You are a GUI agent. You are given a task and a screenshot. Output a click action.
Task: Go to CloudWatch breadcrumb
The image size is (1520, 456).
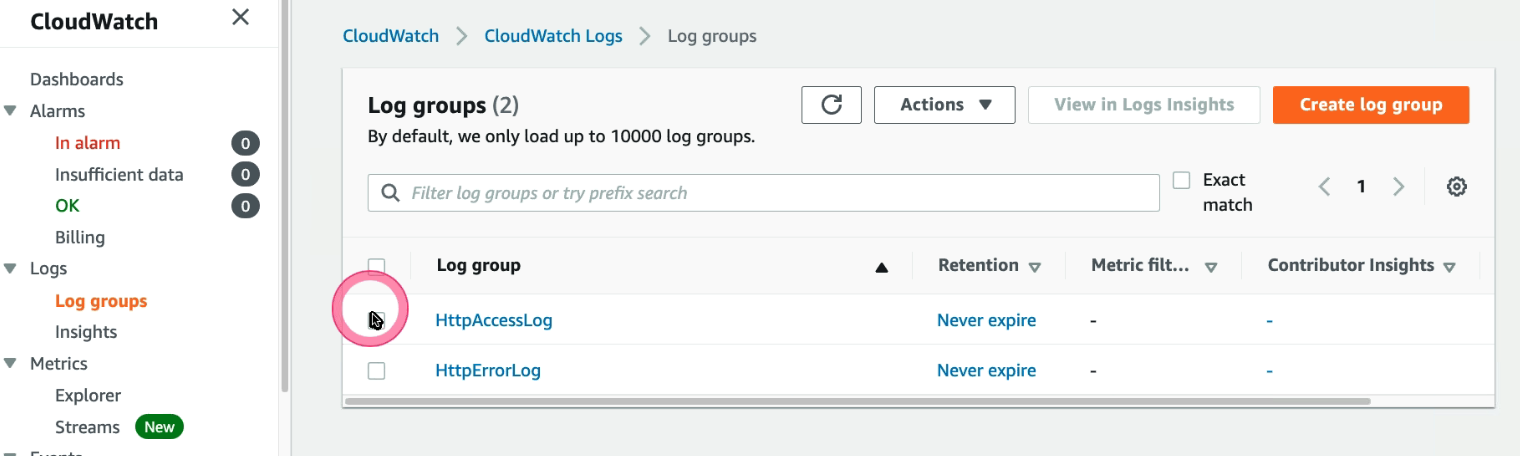click(x=391, y=36)
